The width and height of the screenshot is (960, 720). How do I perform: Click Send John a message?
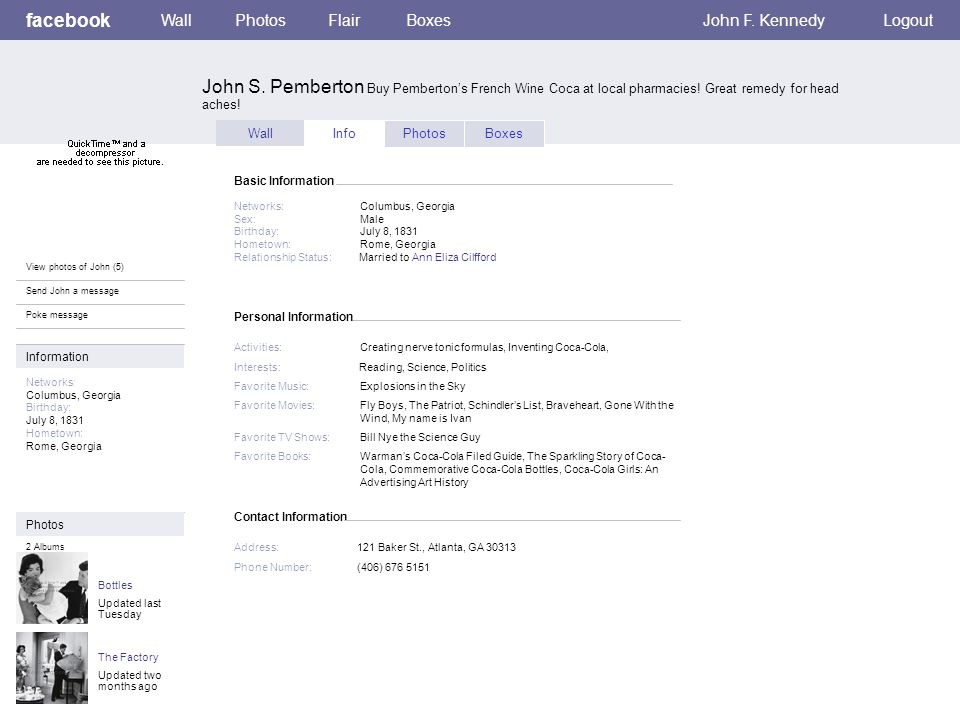(x=72, y=291)
